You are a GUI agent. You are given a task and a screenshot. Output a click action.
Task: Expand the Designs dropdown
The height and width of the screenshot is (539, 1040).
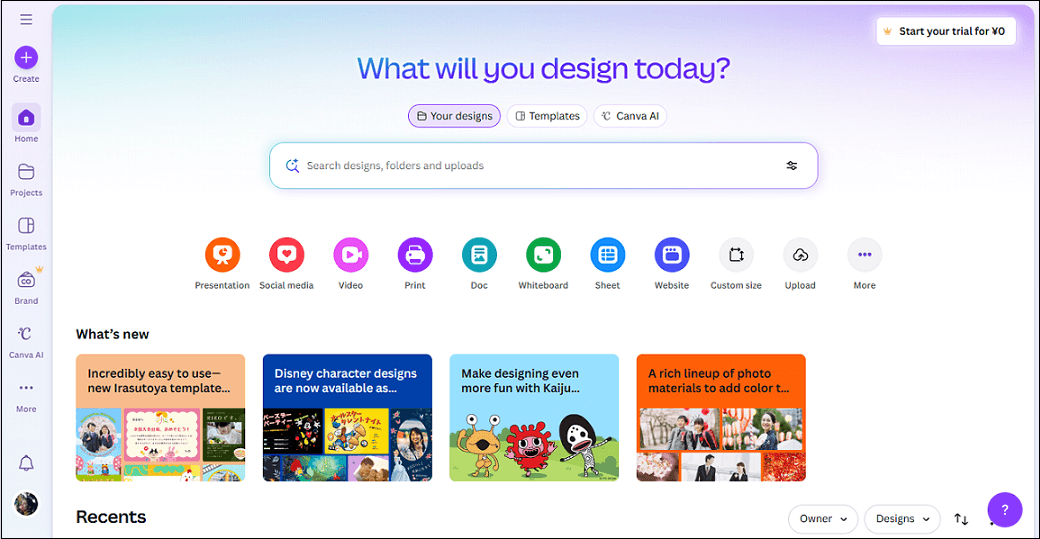(902, 519)
